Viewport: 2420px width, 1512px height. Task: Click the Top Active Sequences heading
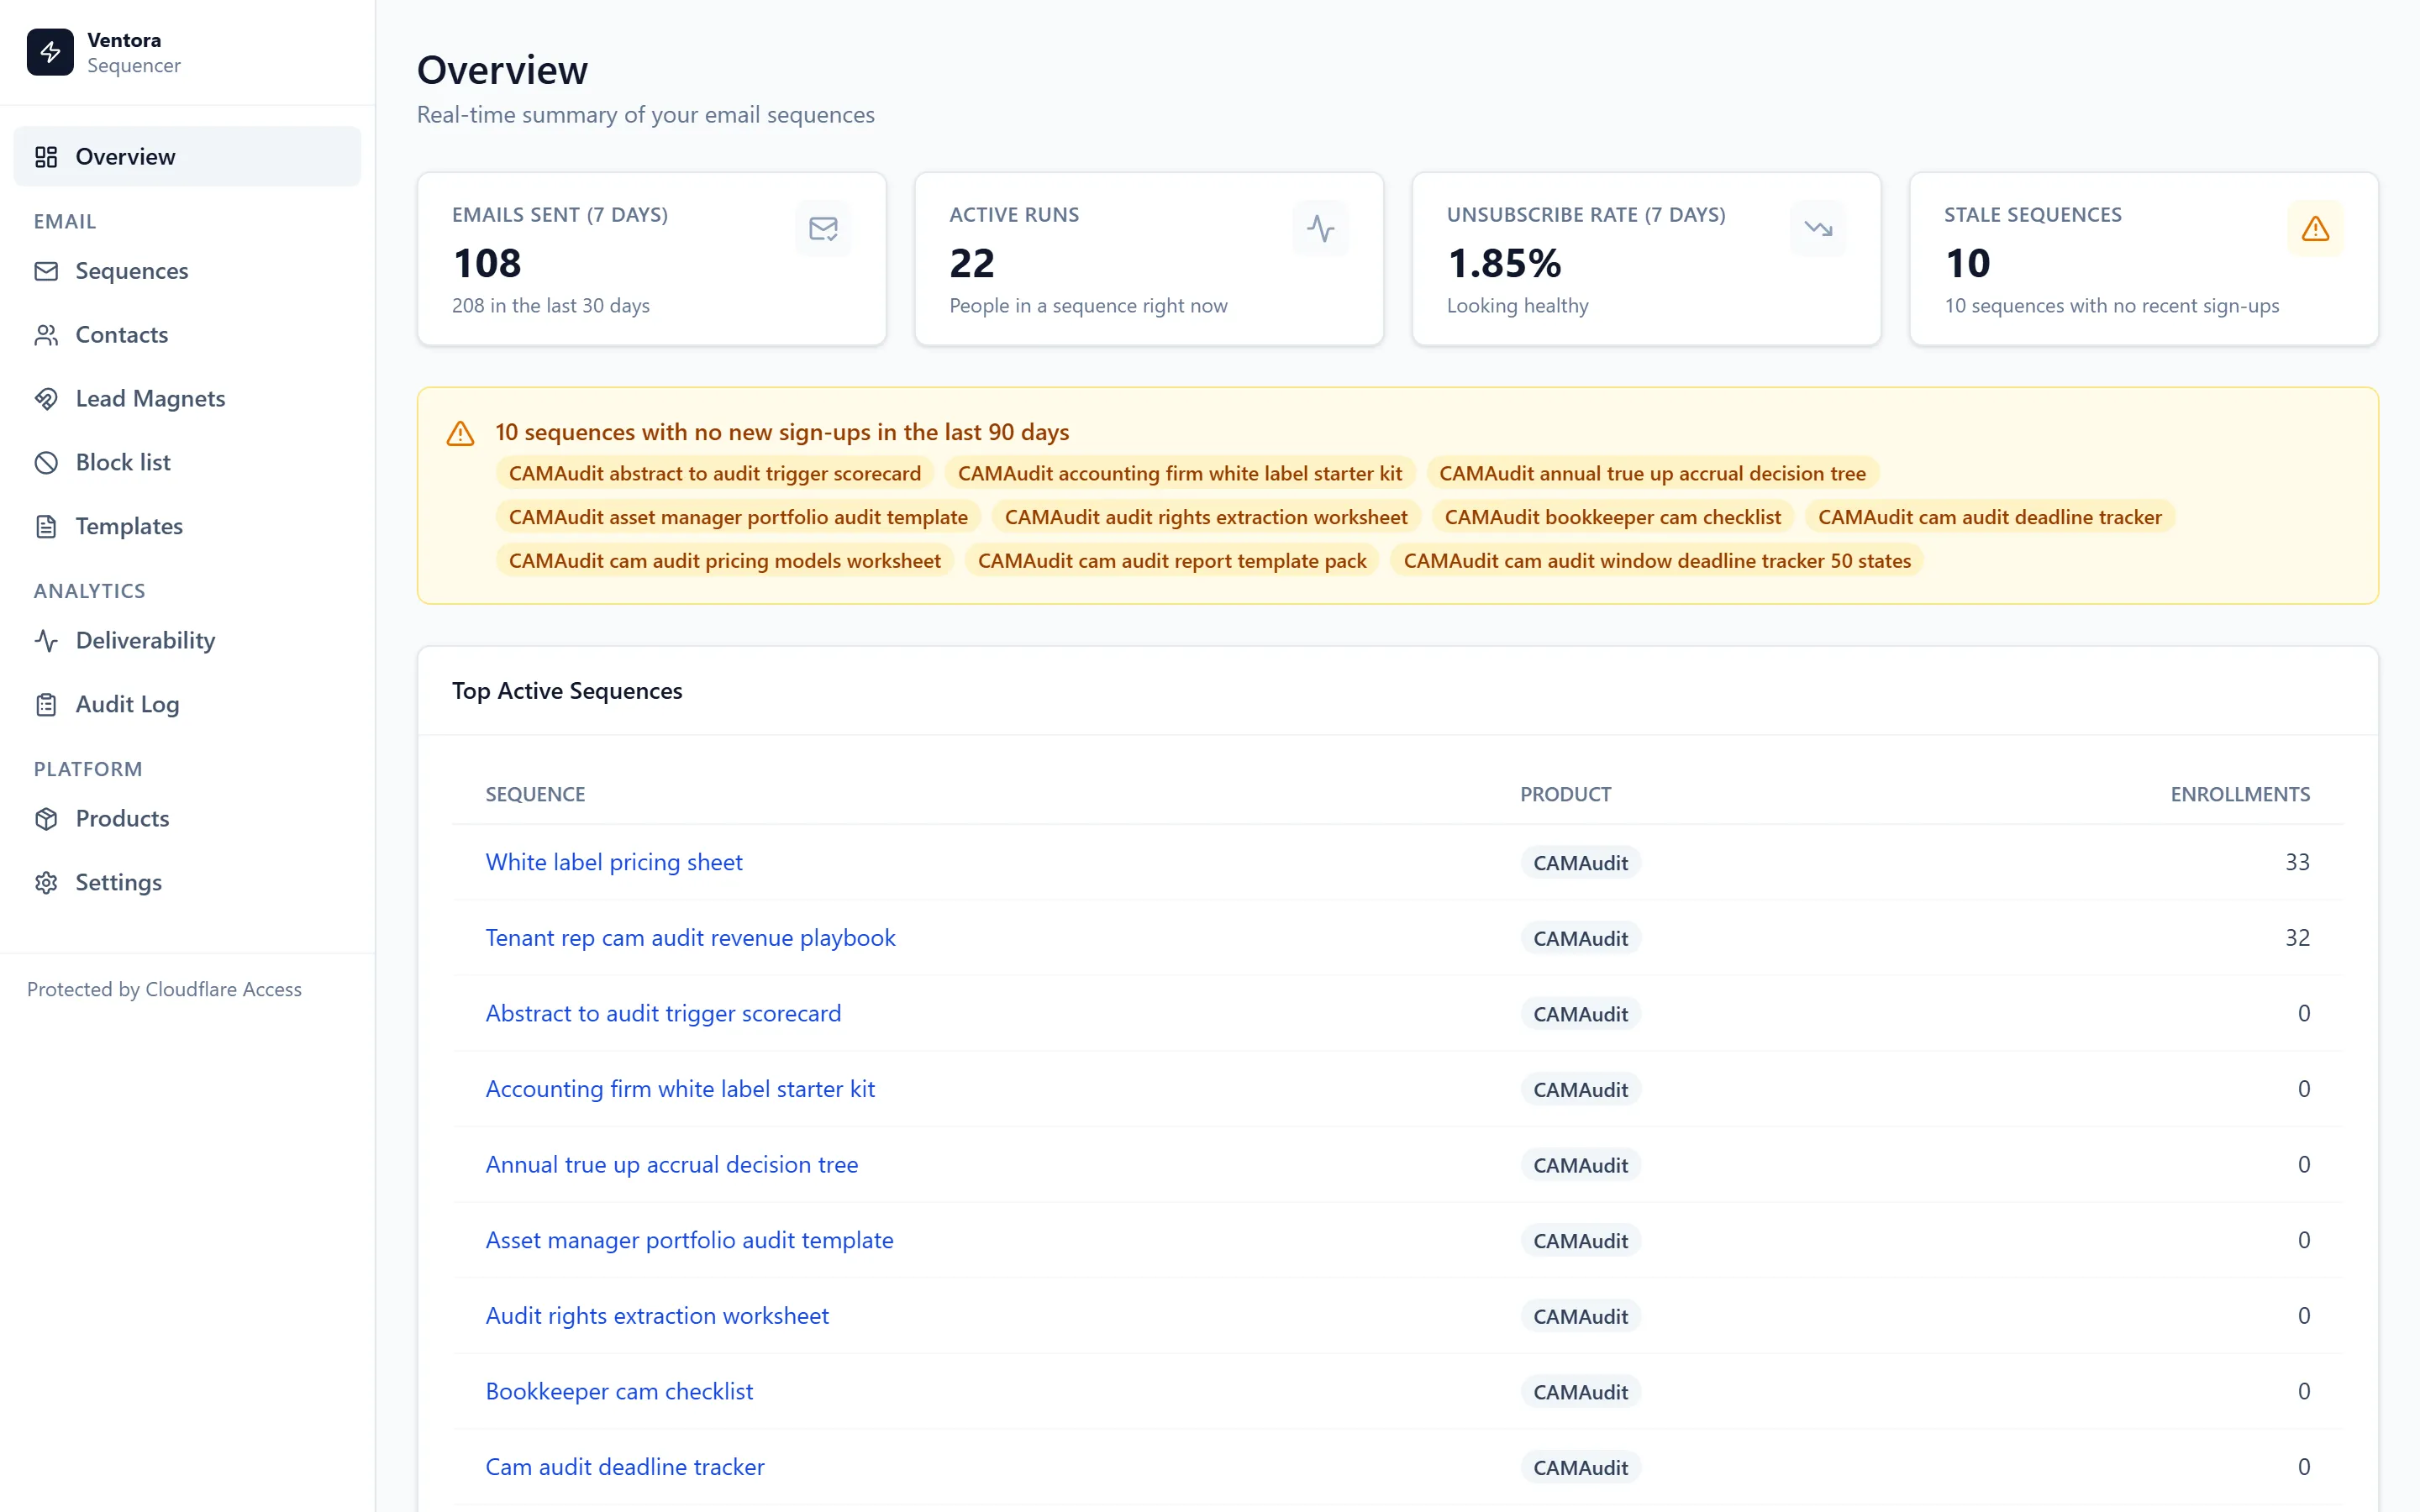(x=567, y=692)
